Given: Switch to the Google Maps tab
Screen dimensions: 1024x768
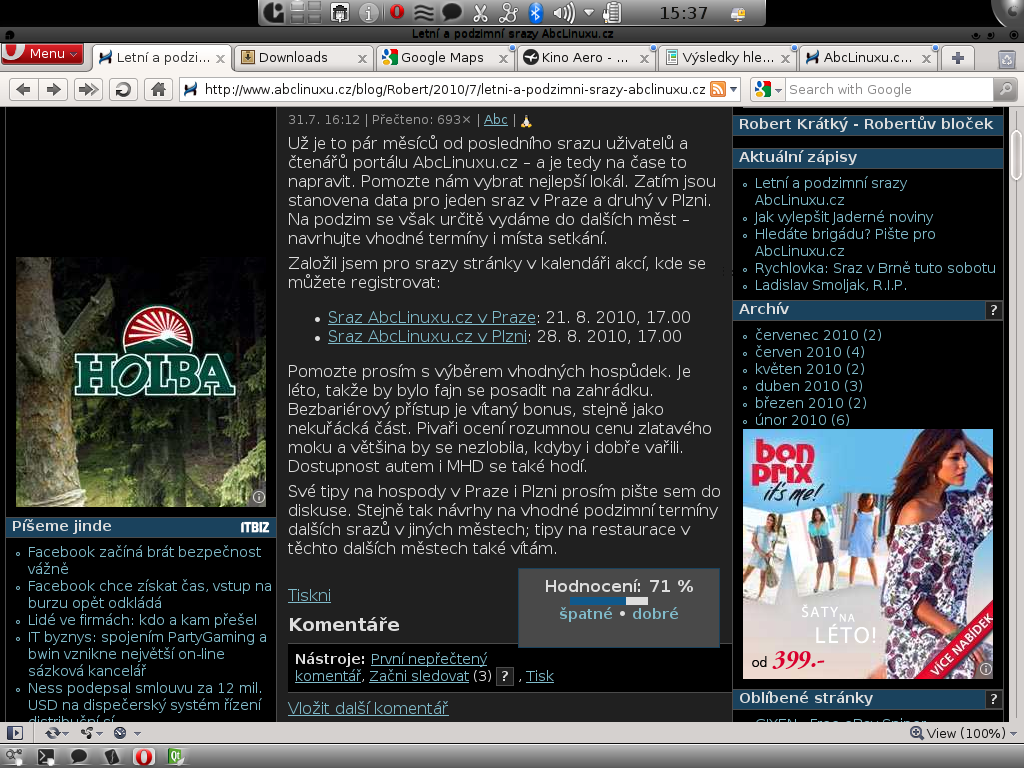Looking at the screenshot, I should [445, 57].
